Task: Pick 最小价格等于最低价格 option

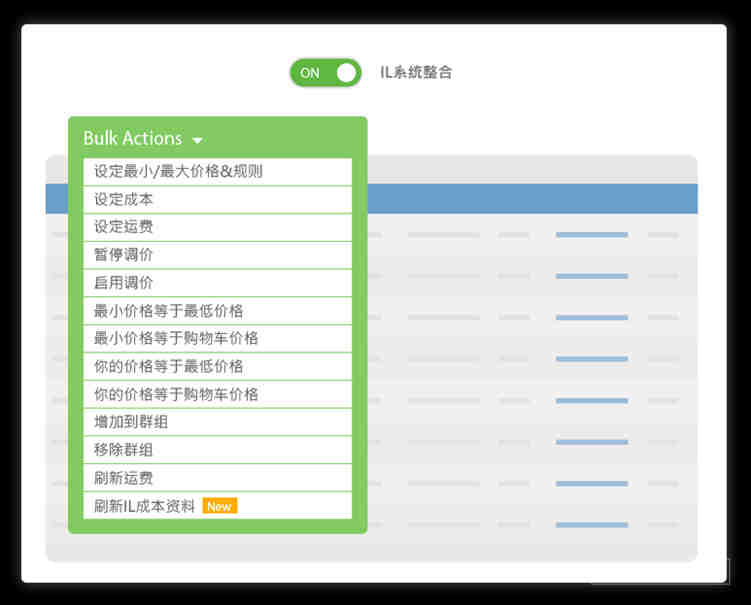Action: coord(217,311)
